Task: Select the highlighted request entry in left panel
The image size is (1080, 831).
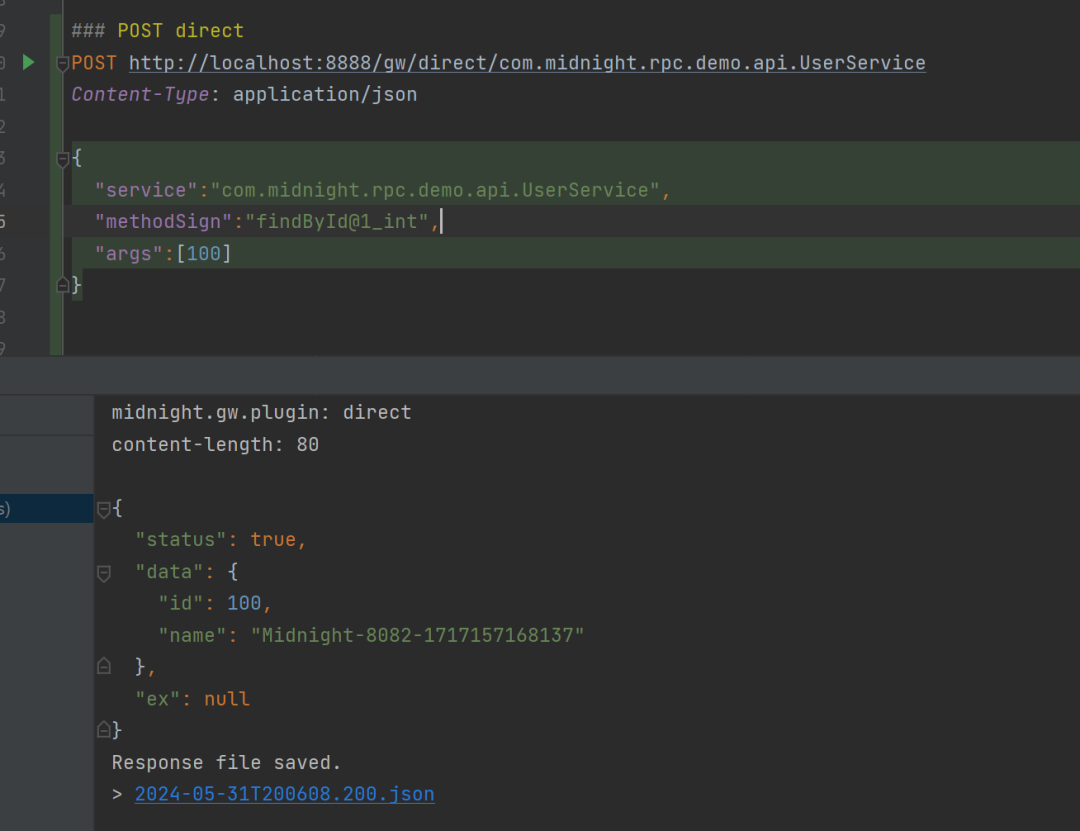Action: click(x=46, y=509)
